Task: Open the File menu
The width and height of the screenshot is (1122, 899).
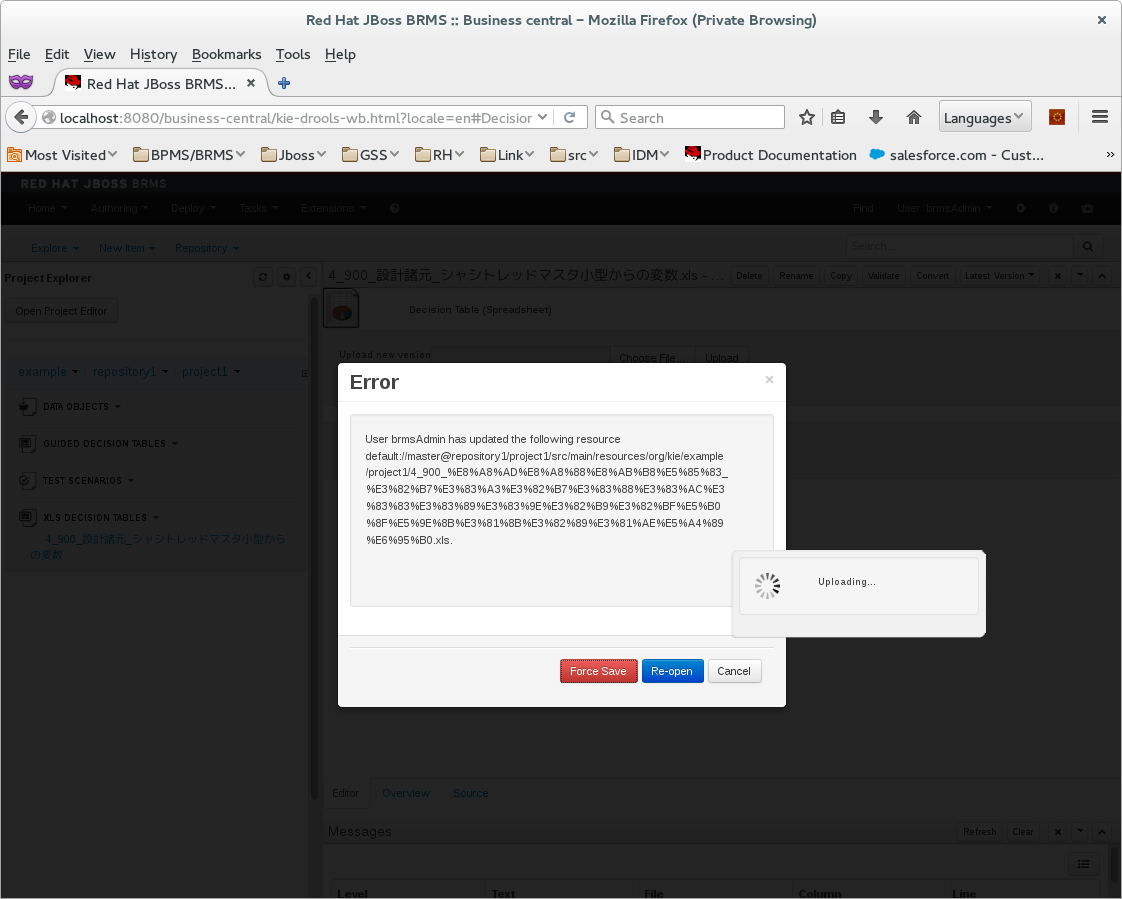Action: [x=19, y=54]
